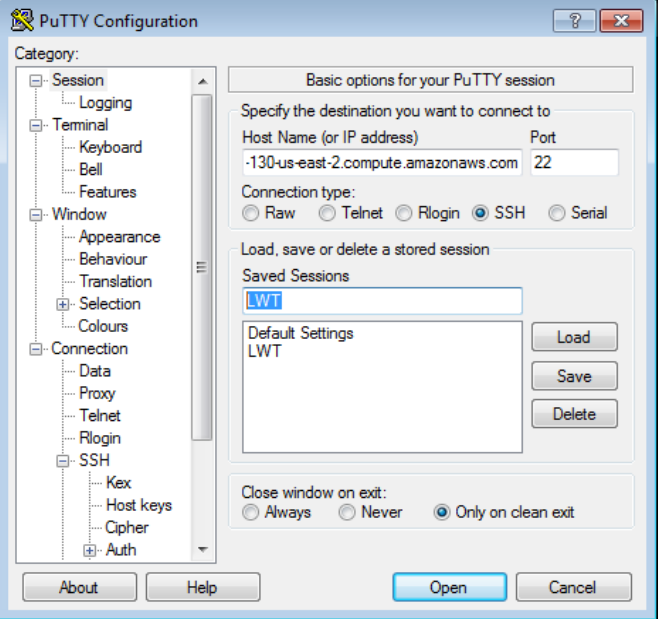Open the Kex category

(118, 483)
